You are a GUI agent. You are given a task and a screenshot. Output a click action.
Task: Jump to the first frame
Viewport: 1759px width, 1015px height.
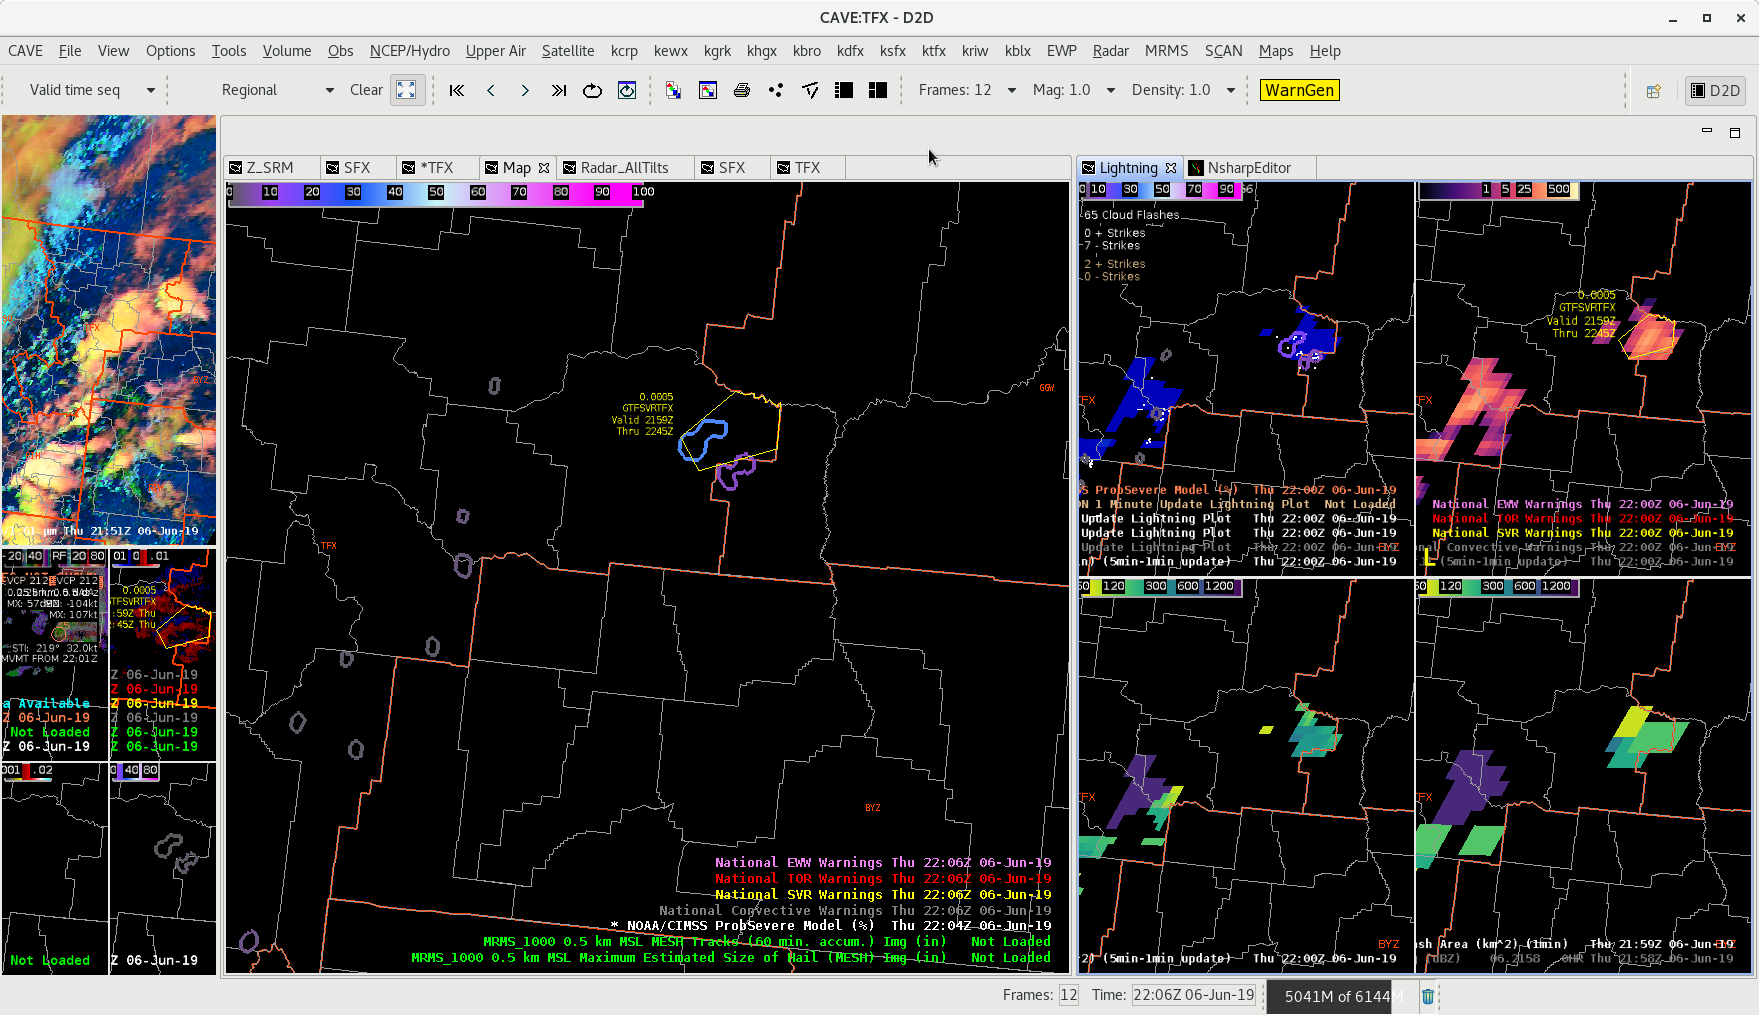click(457, 90)
